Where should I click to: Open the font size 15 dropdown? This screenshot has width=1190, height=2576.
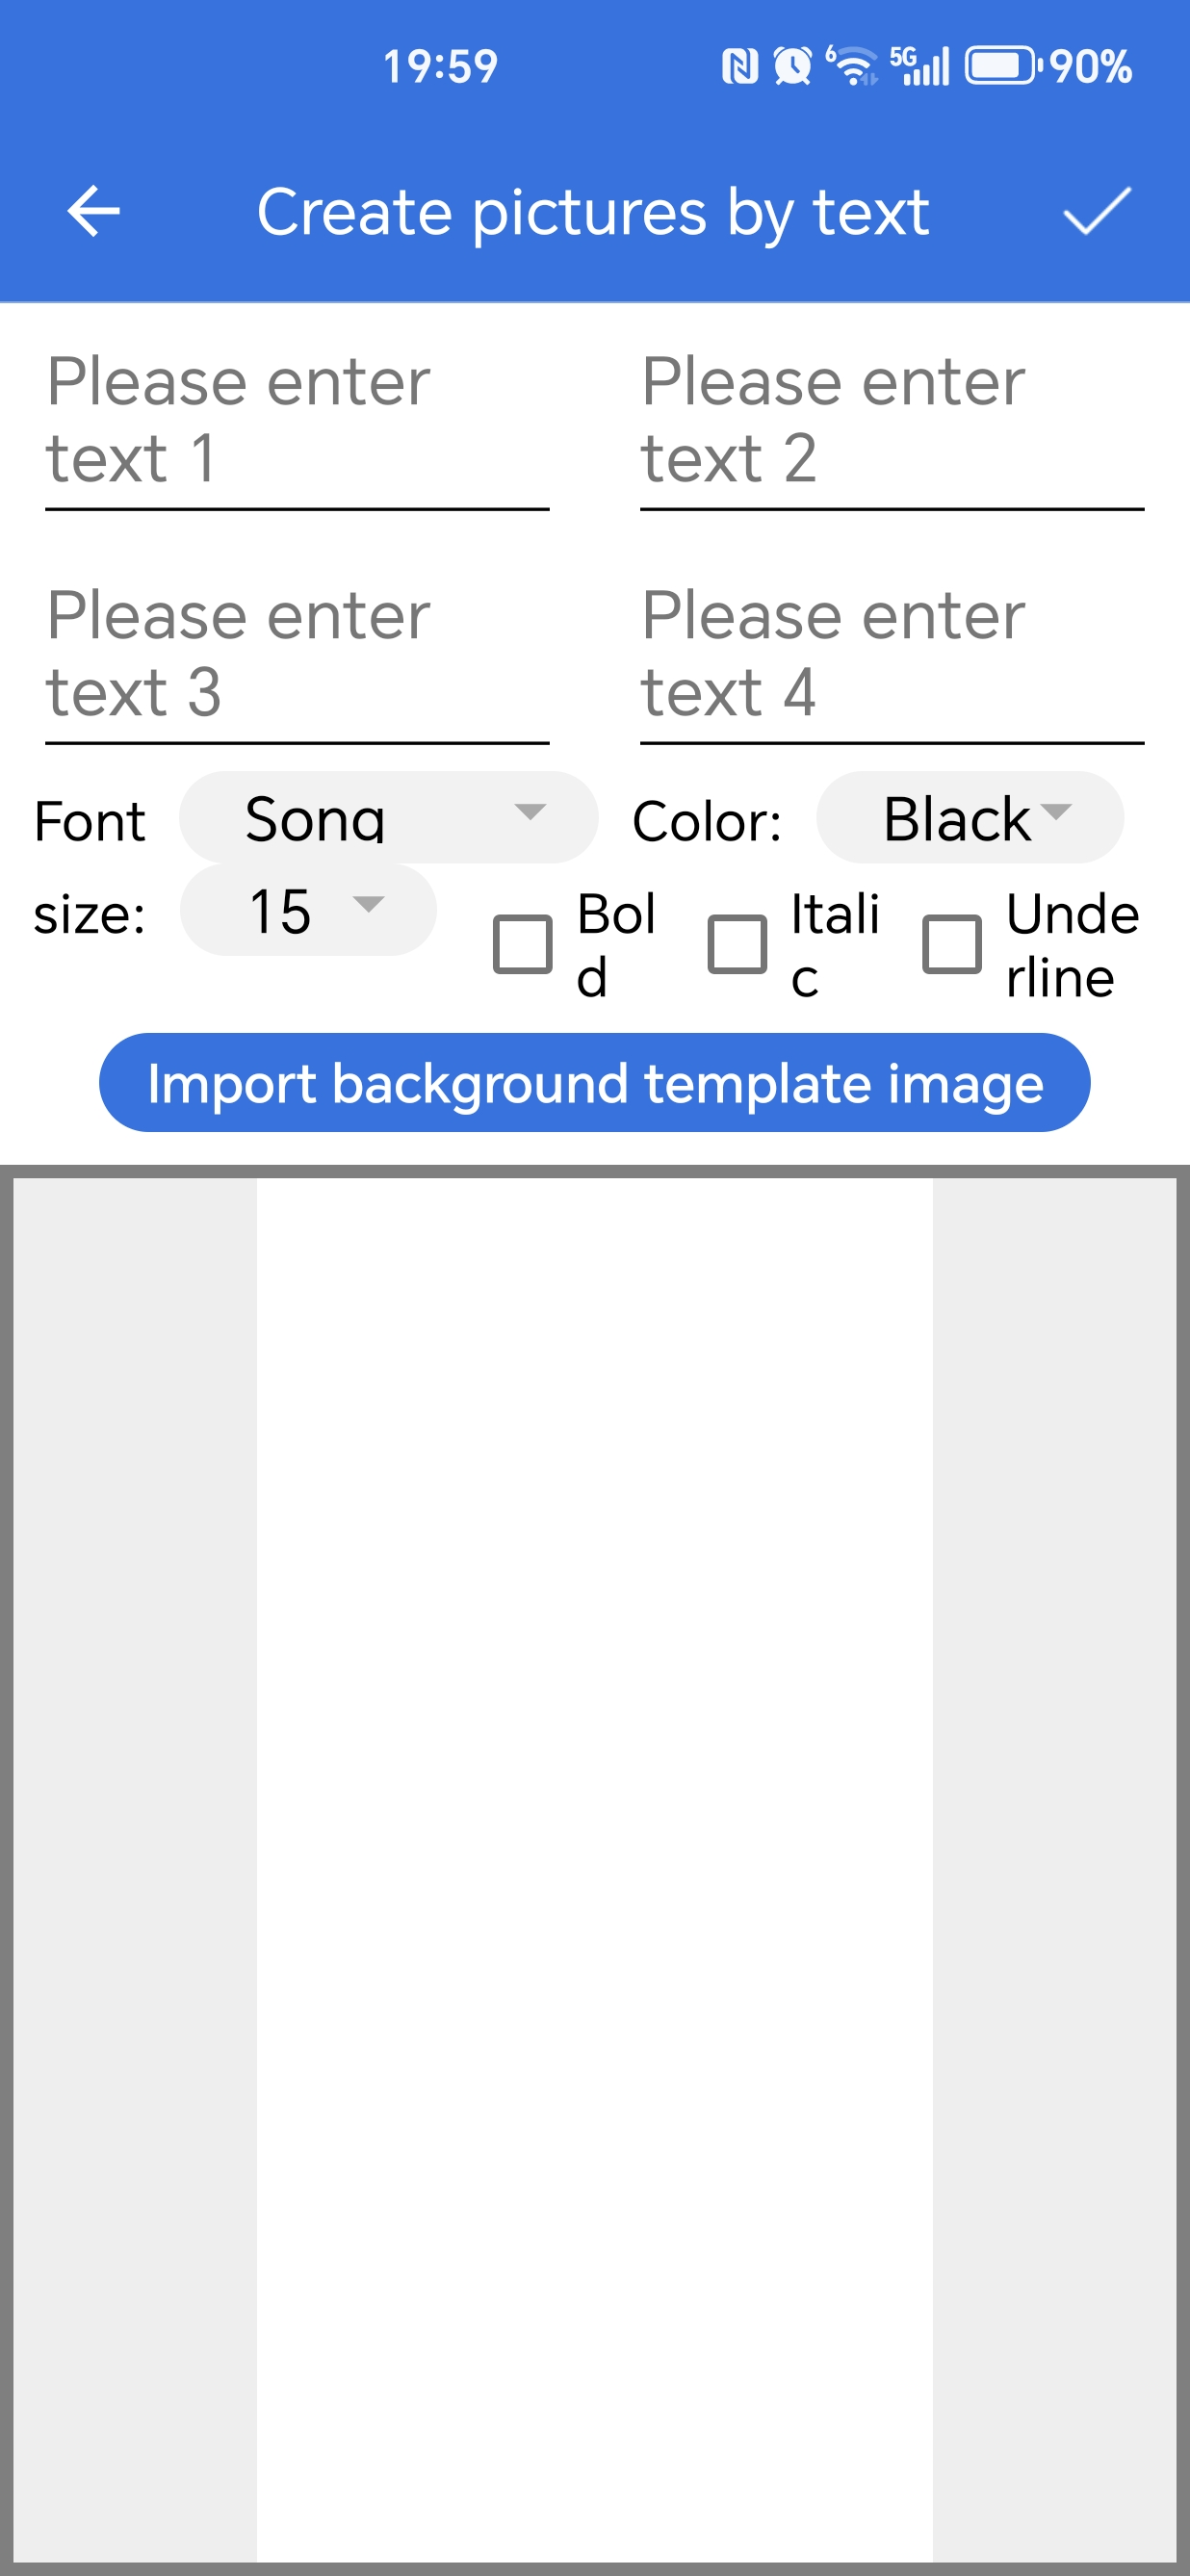307,910
